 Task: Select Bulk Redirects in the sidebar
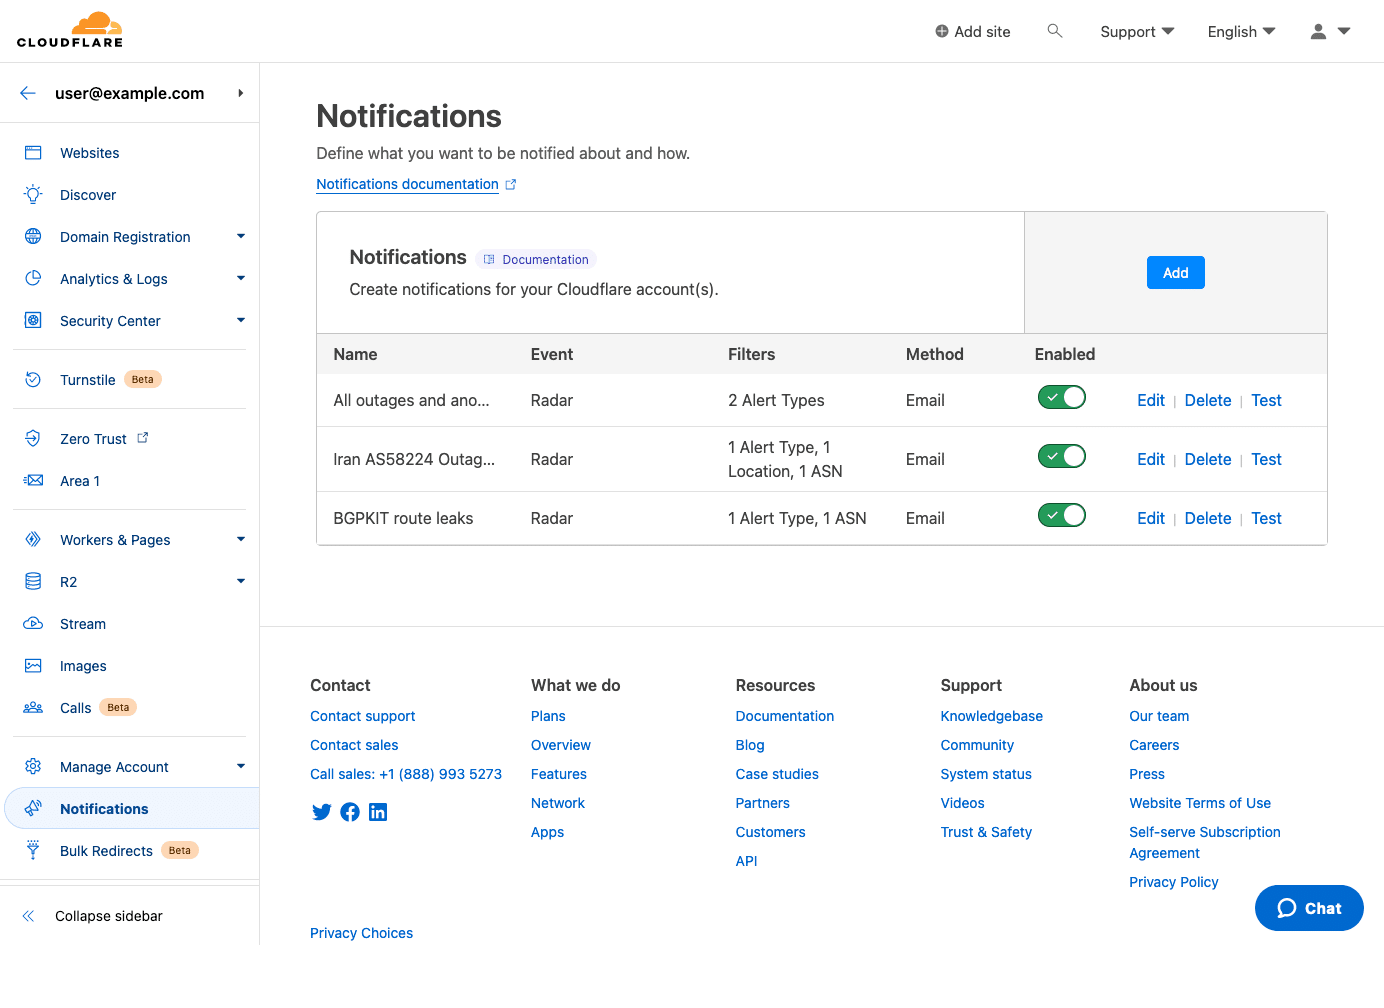105,850
